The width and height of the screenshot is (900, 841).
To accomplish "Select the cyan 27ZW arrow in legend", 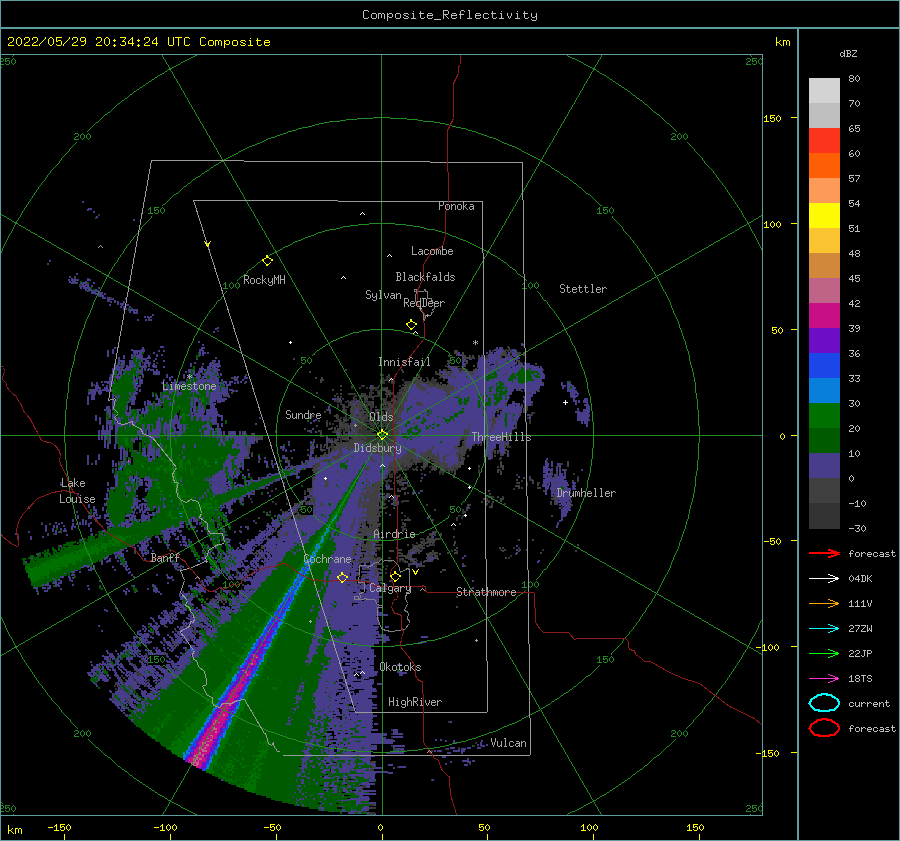I will (x=824, y=628).
